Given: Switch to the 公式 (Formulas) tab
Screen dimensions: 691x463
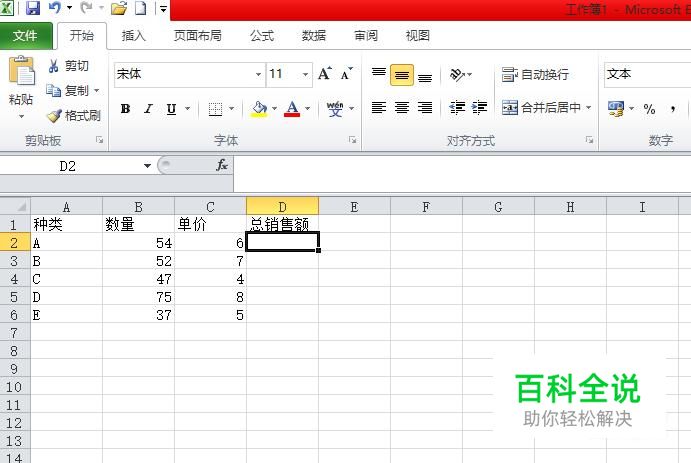Looking at the screenshot, I should 262,35.
